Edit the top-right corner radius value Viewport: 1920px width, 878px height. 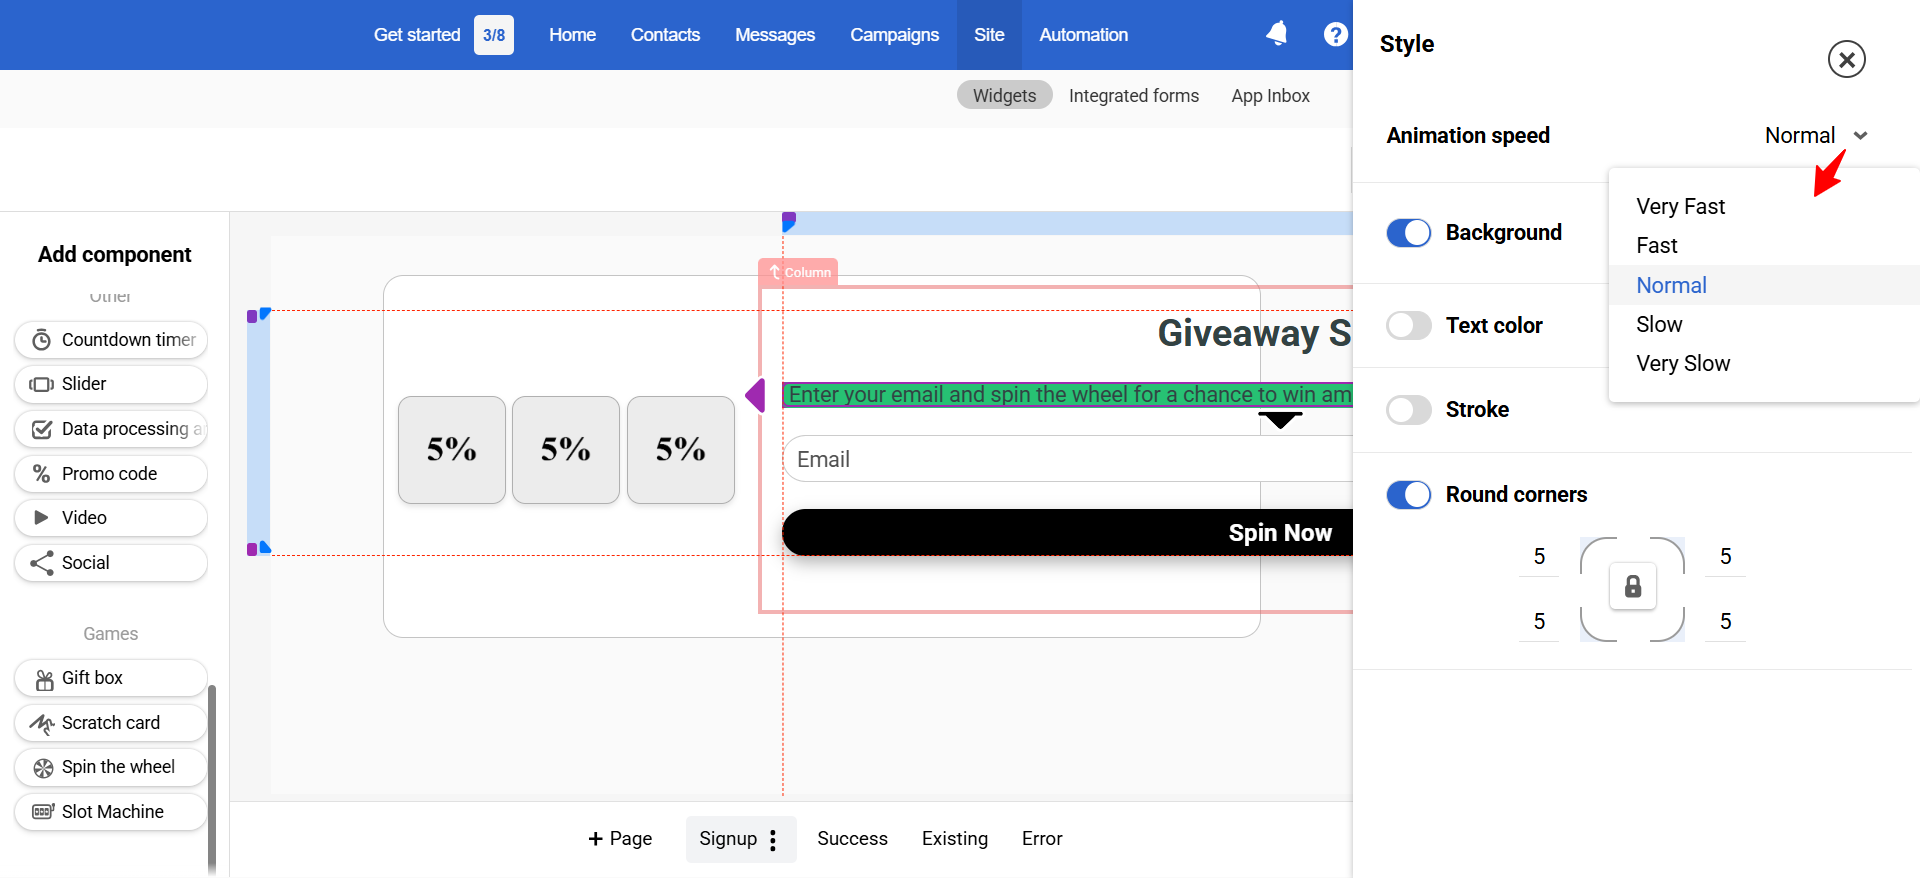1725,557
